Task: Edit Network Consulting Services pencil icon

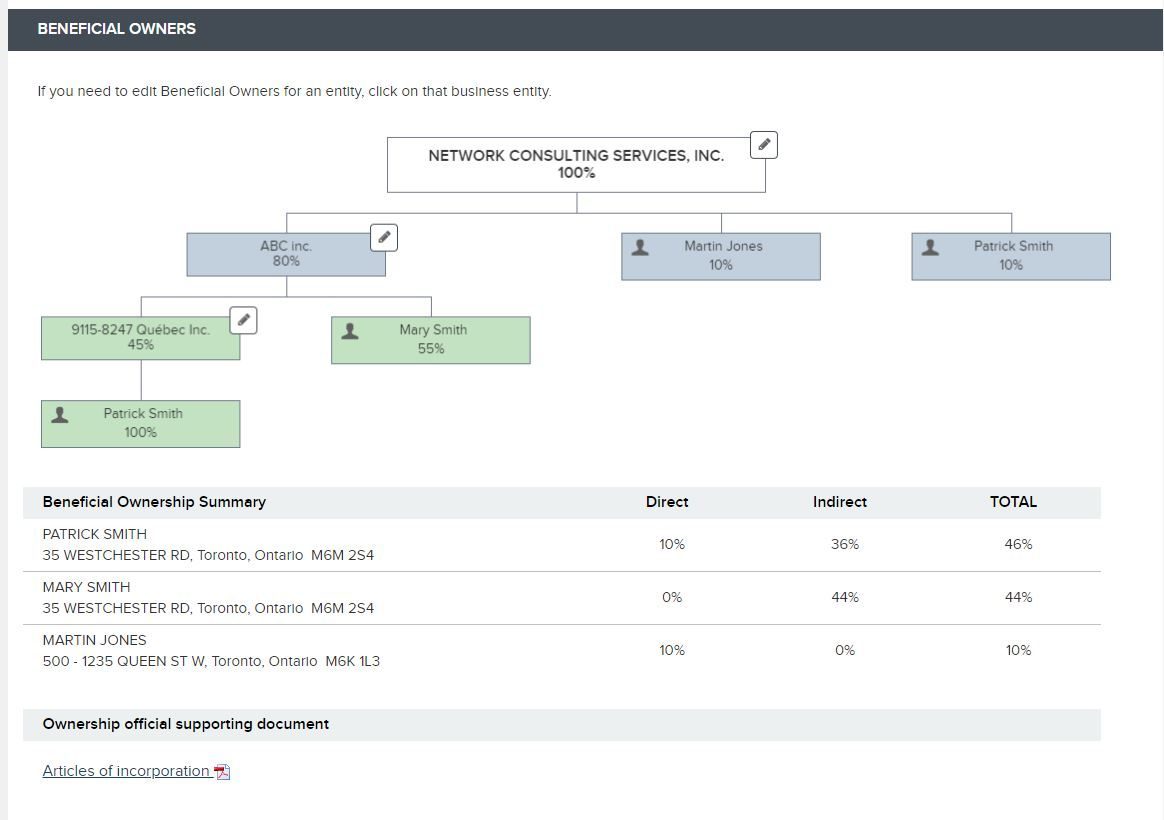Action: coord(764,145)
